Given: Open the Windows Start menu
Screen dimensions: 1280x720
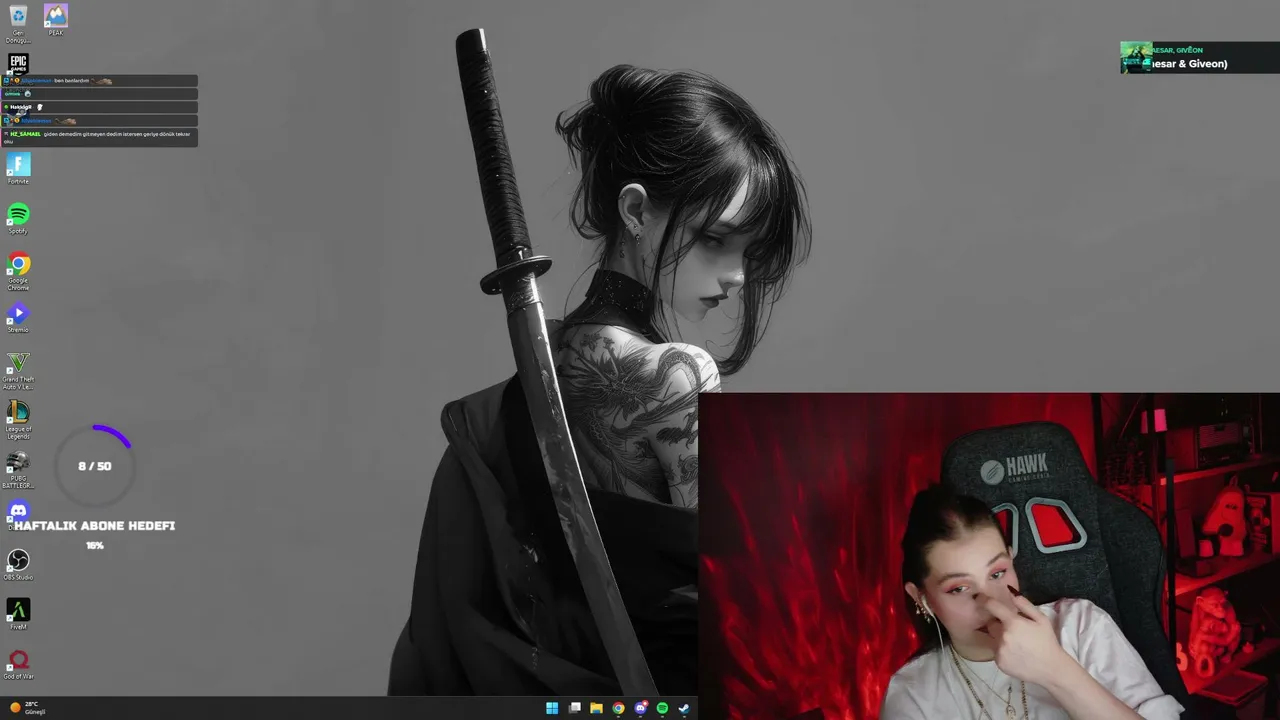Looking at the screenshot, I should click(x=552, y=708).
